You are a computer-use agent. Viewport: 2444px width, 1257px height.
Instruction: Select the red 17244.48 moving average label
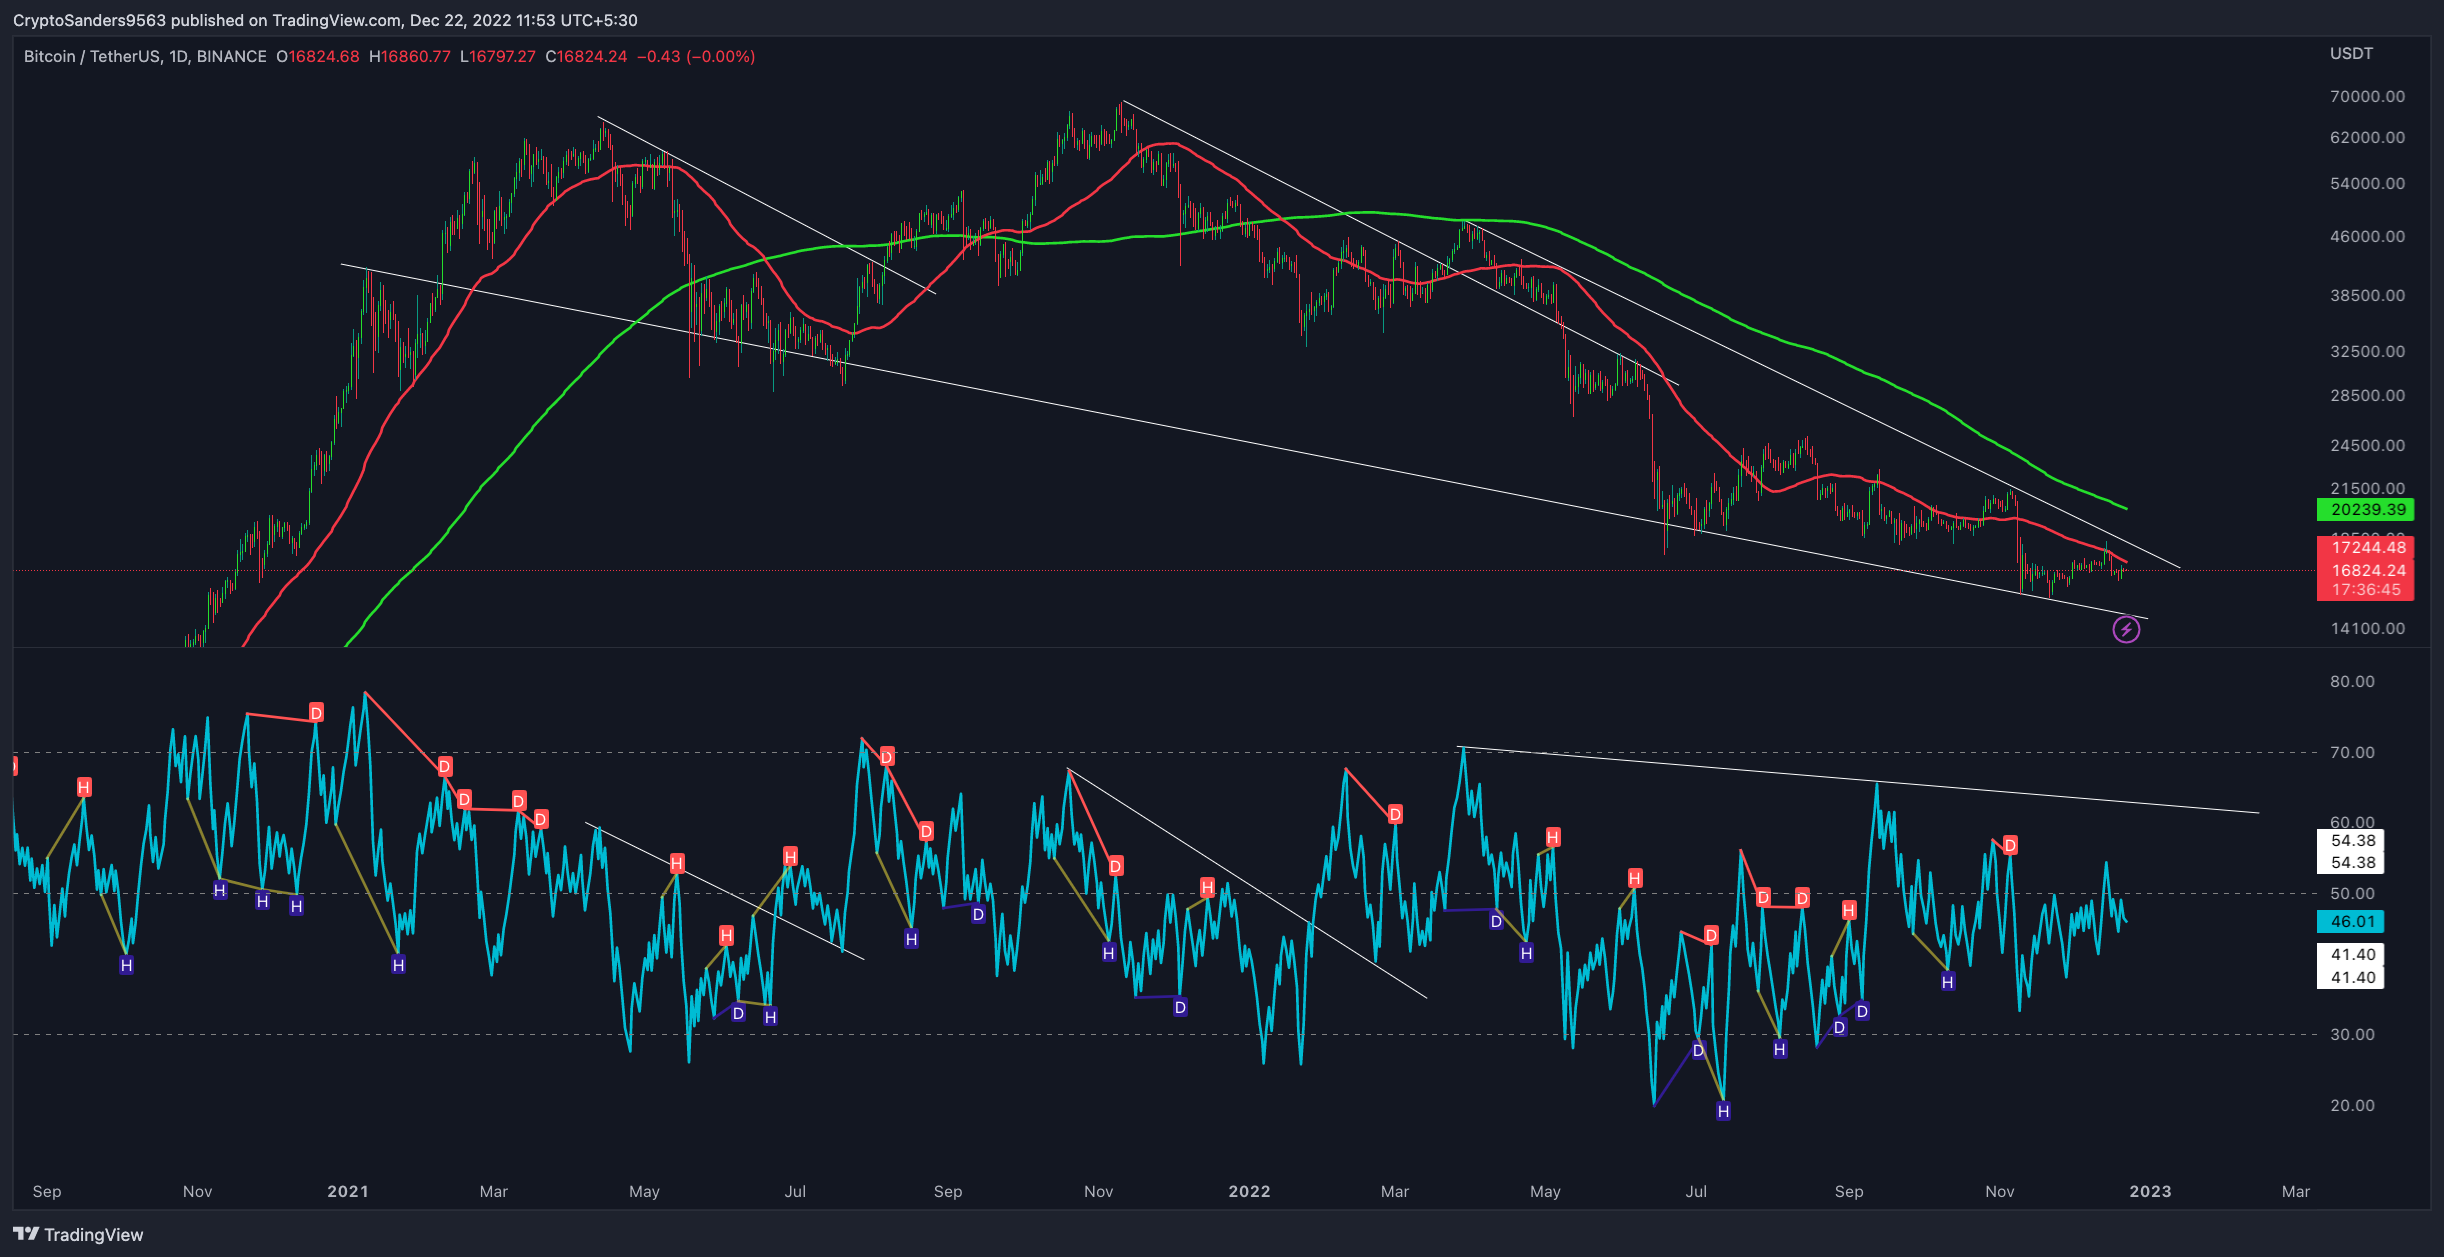pyautogui.click(x=2365, y=547)
